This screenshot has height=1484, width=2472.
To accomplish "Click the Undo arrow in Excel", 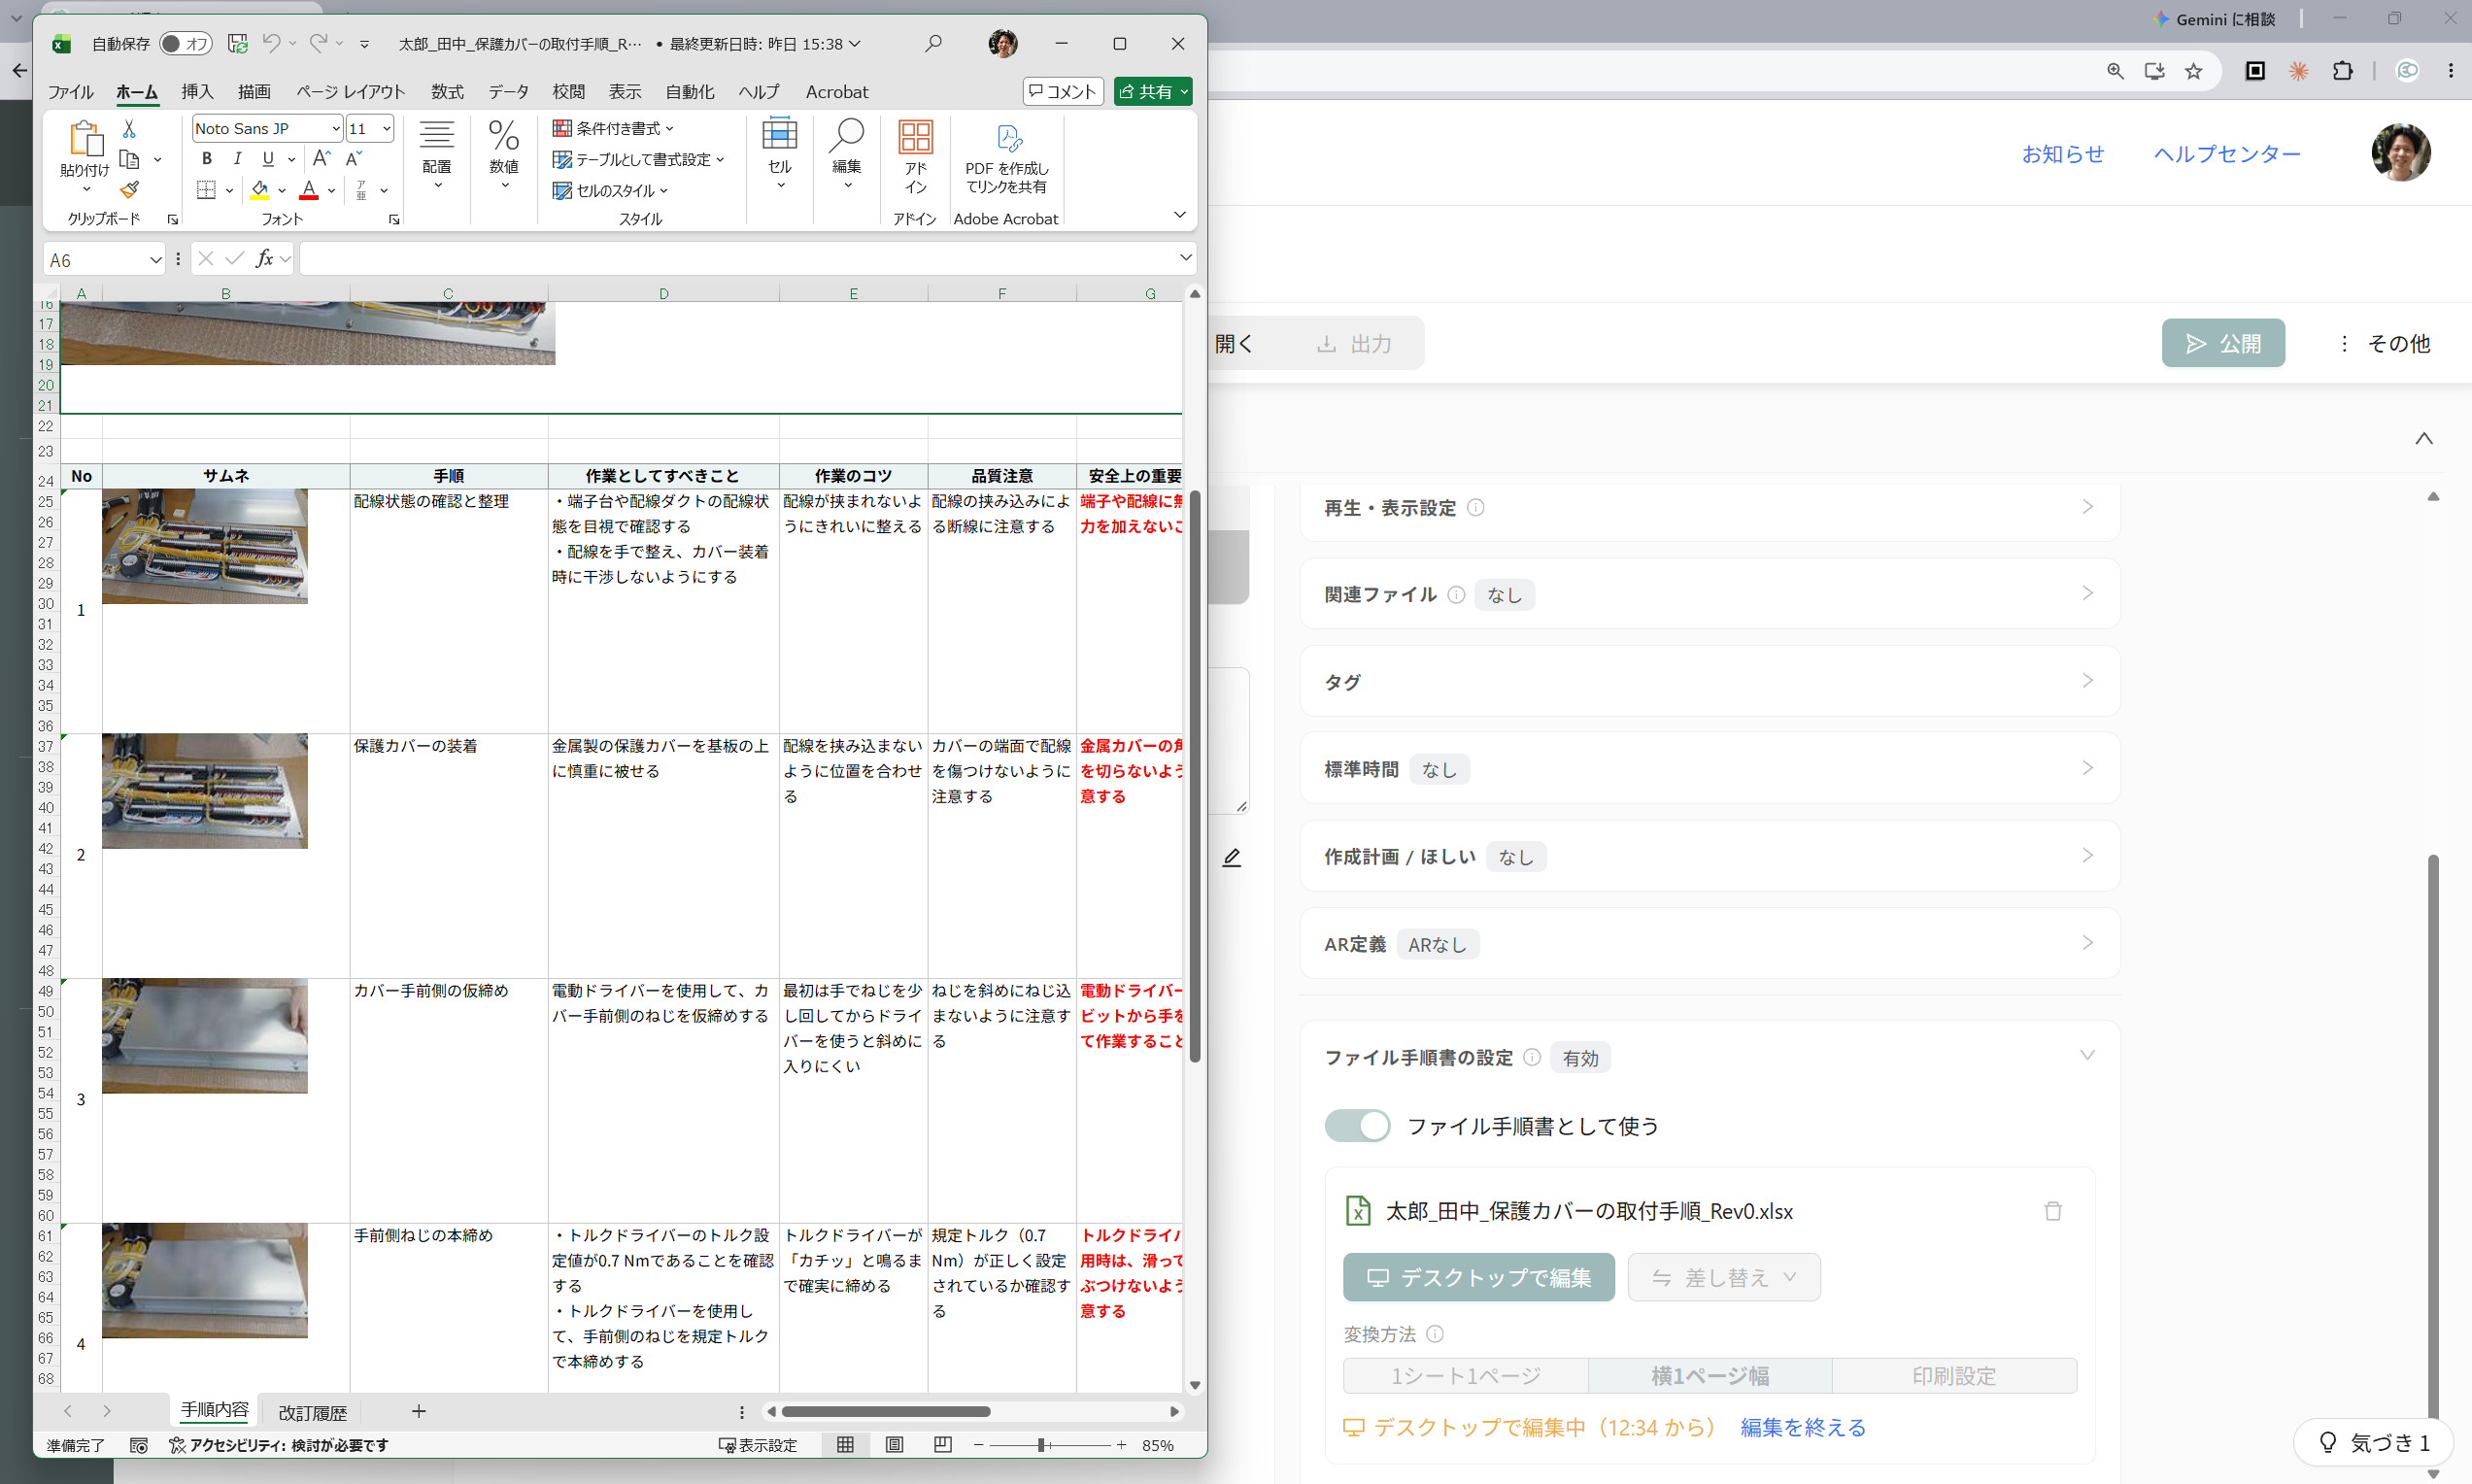I will pyautogui.click(x=271, y=43).
